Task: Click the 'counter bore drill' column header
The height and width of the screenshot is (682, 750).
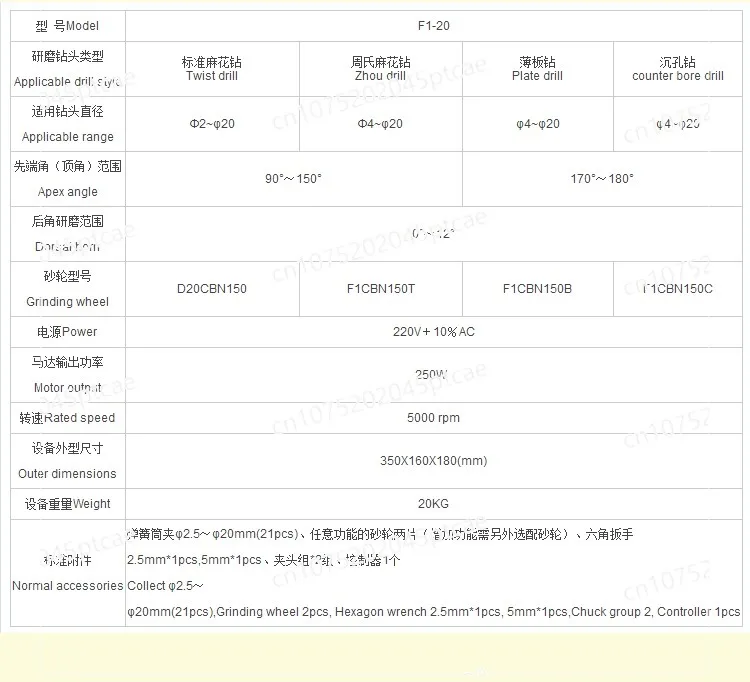Action: coord(678,69)
